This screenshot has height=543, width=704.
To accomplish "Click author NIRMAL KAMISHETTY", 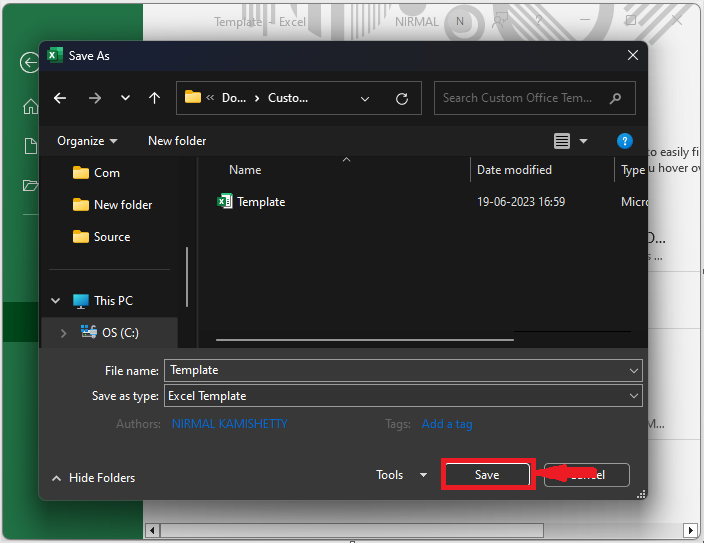I will point(229,424).
